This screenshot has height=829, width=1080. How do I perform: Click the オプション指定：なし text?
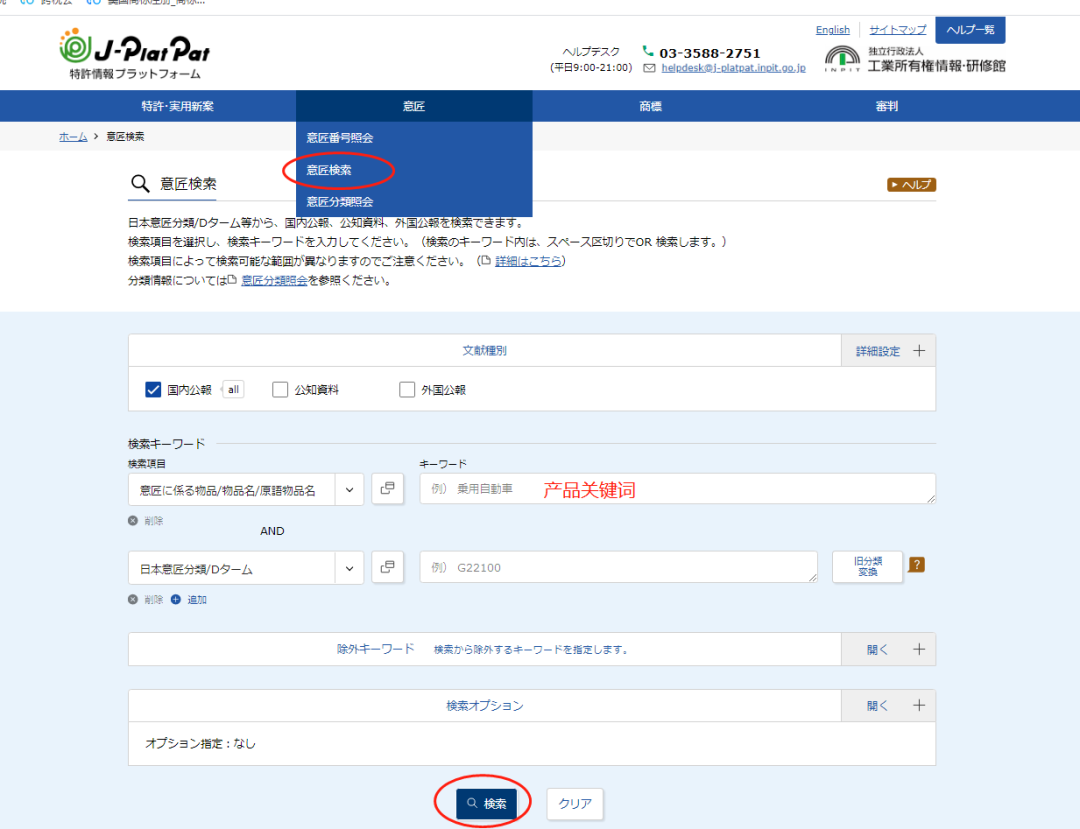tap(200, 744)
